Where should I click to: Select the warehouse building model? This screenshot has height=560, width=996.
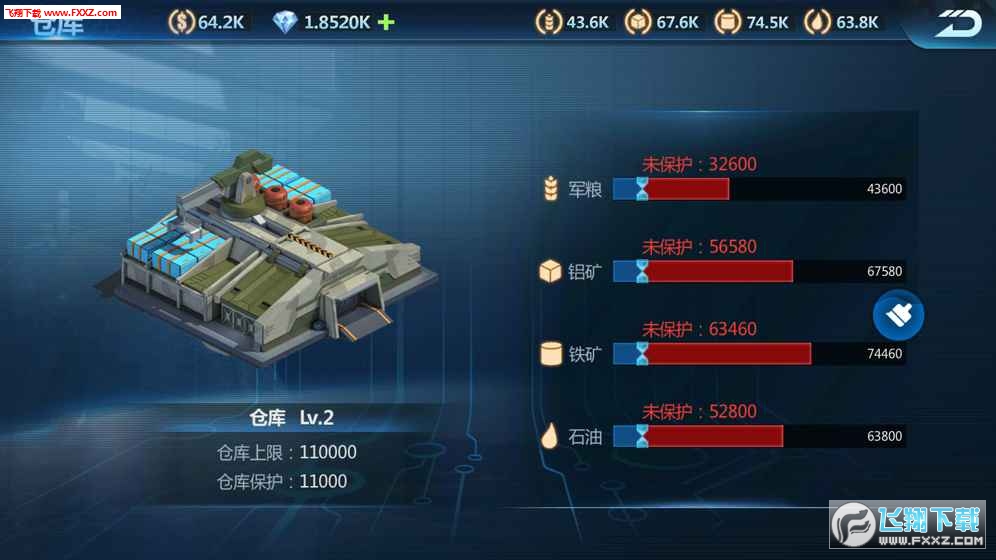267,257
